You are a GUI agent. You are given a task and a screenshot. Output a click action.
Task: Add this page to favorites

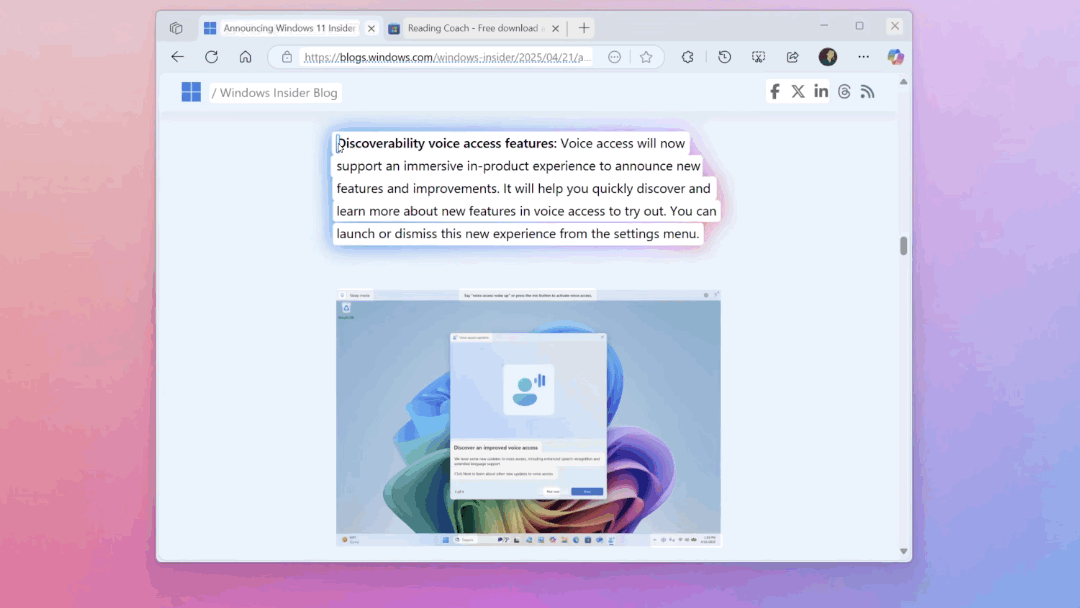click(x=646, y=57)
